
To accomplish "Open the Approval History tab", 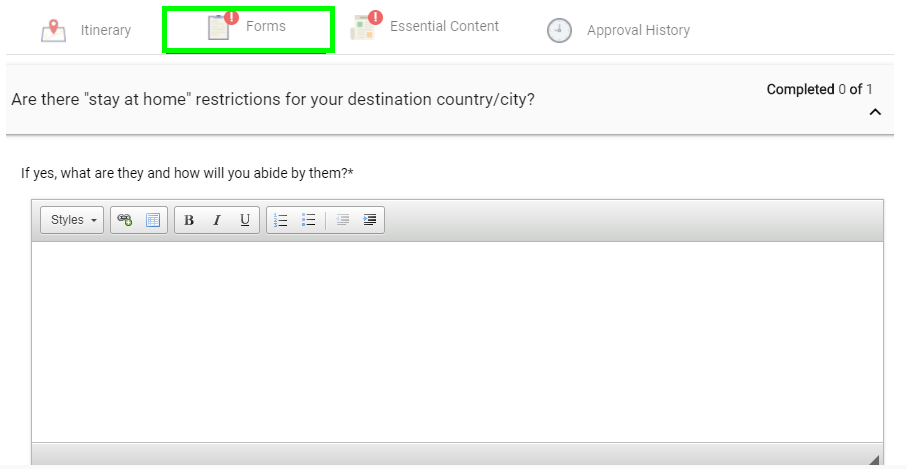I will 638,30.
